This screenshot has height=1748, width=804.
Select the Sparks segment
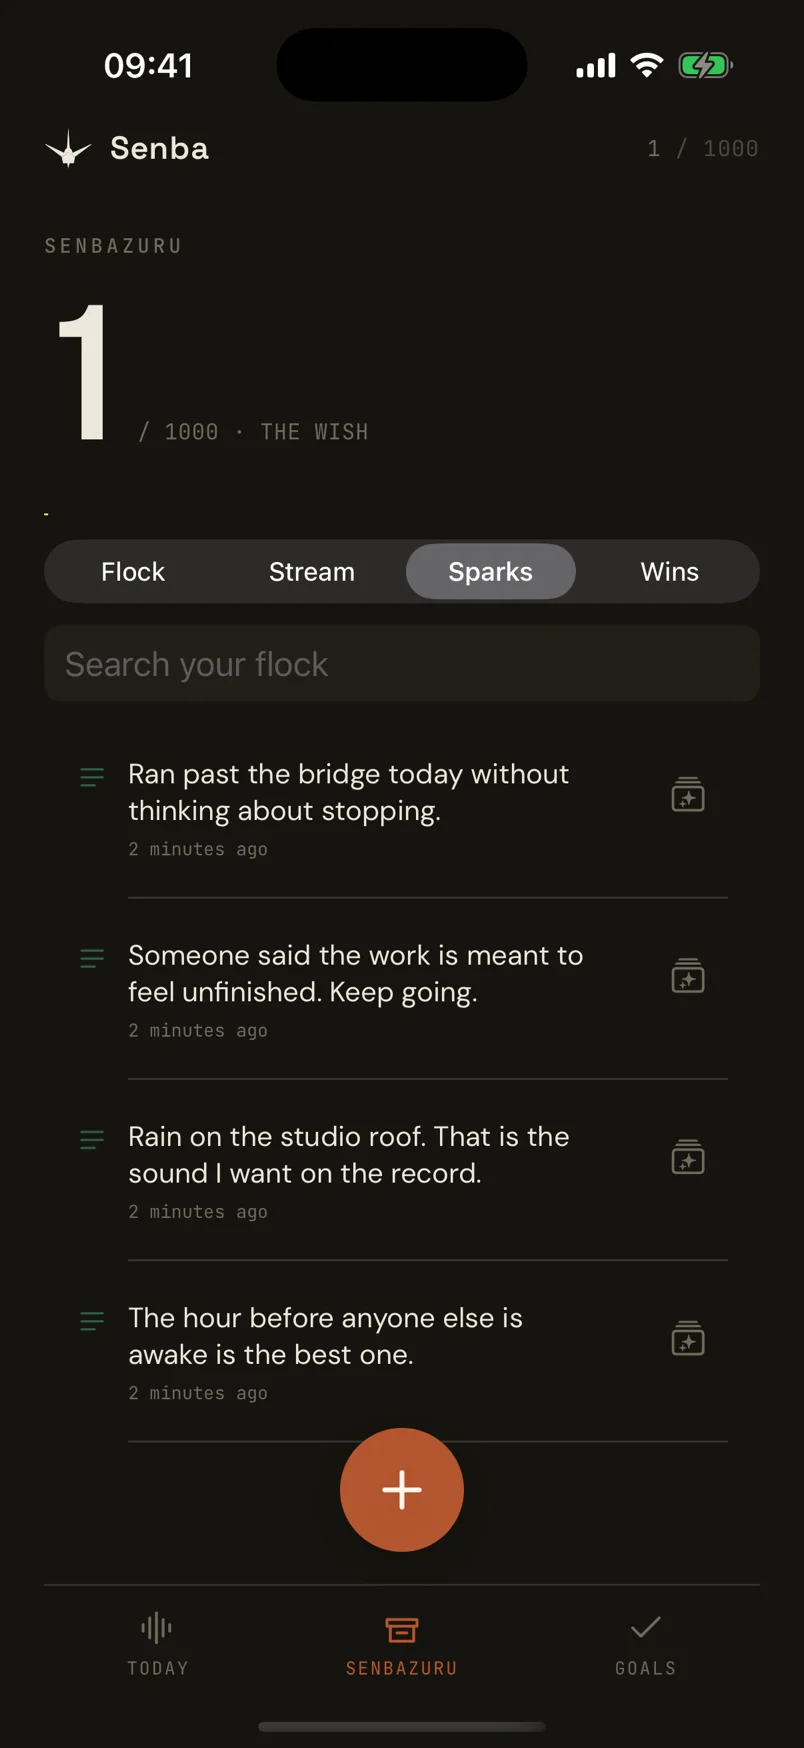point(491,572)
